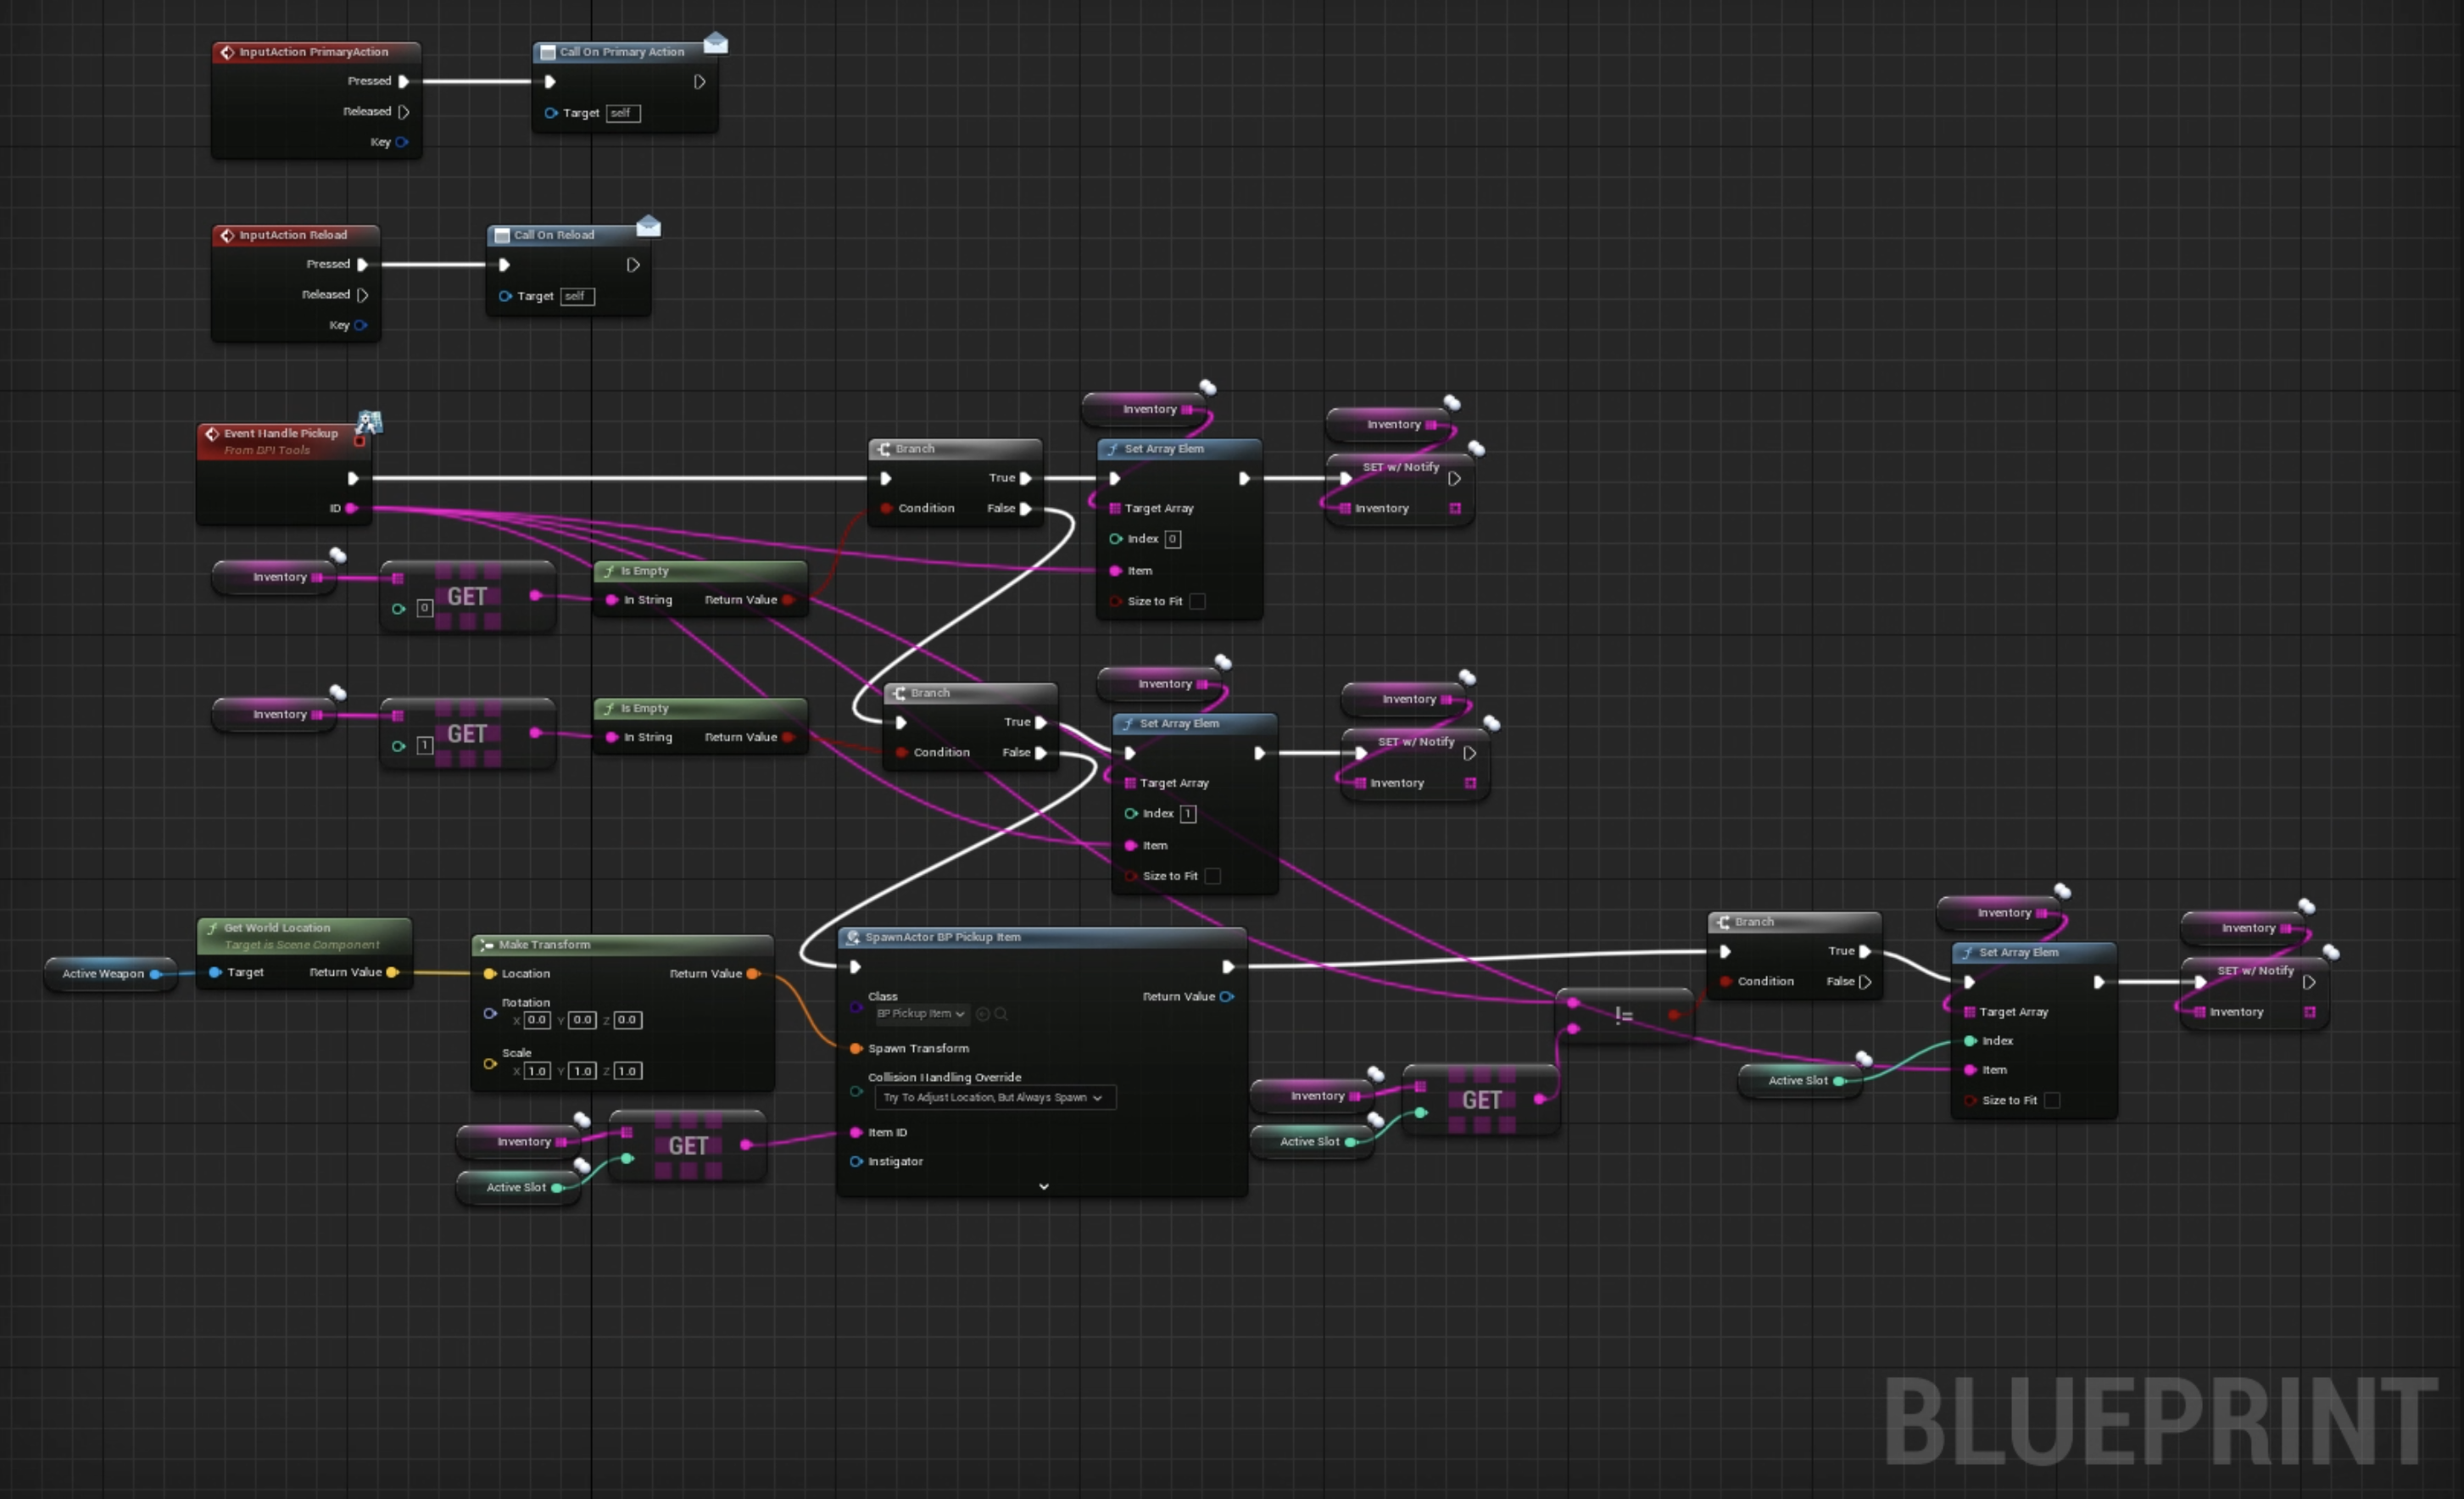Click the envelope icon on Call On Reload node
This screenshot has height=1499, width=2464.
tap(648, 226)
